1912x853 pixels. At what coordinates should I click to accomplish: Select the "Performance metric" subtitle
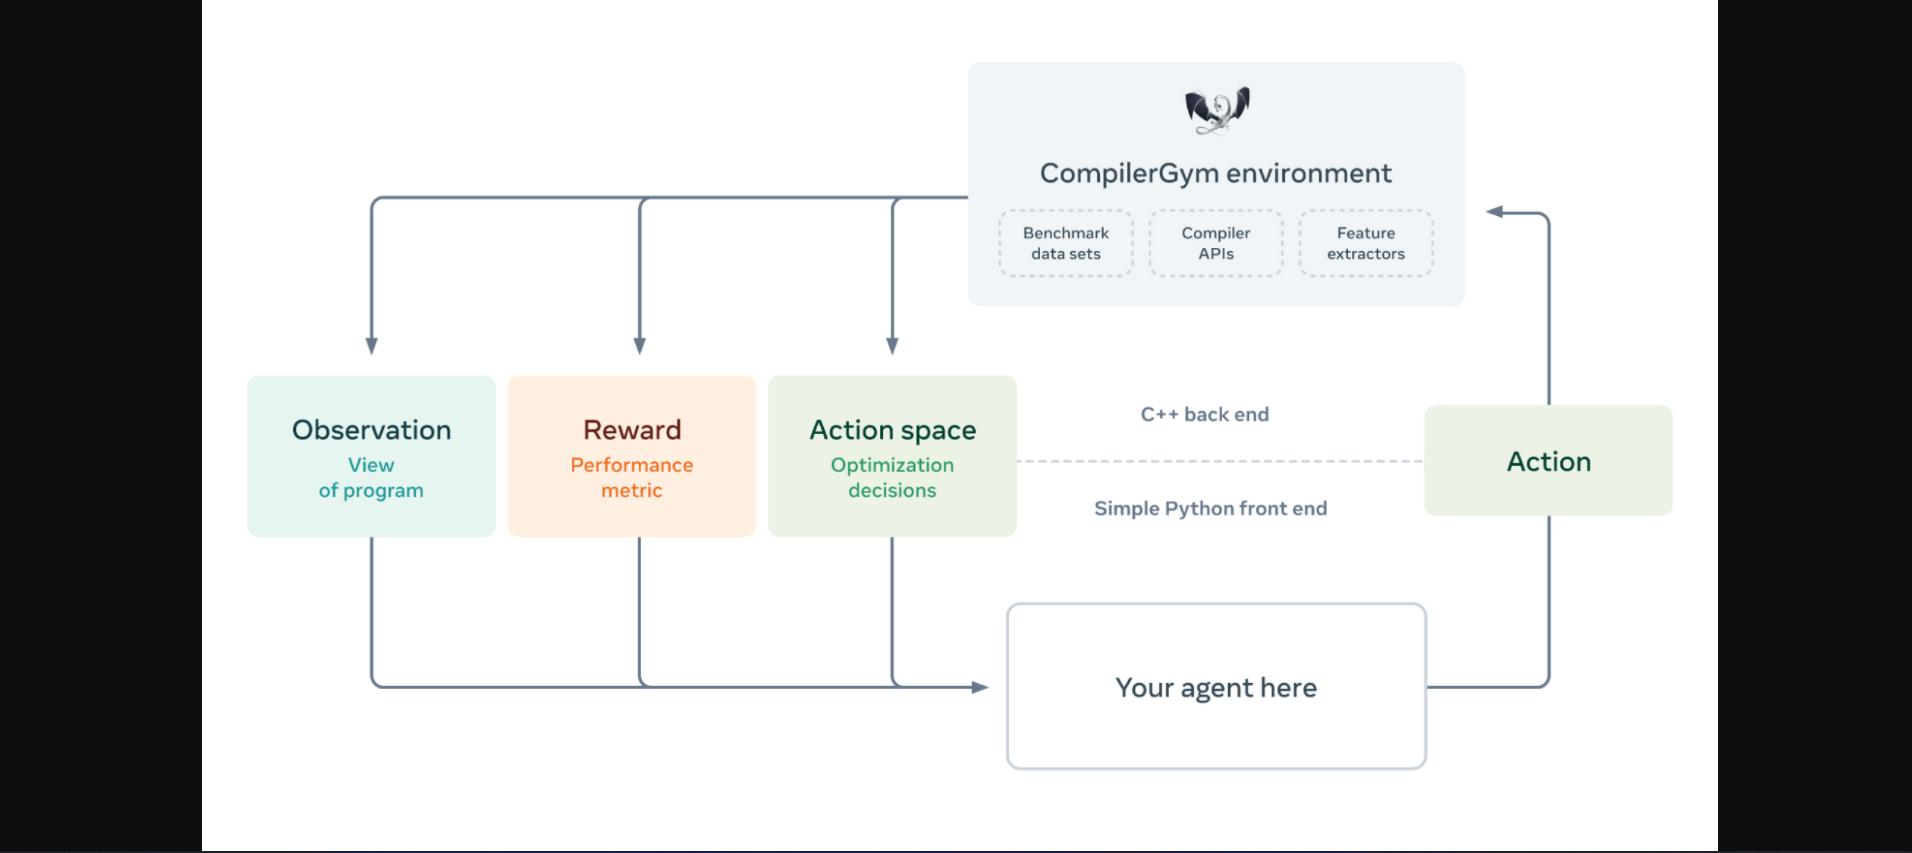click(x=632, y=478)
